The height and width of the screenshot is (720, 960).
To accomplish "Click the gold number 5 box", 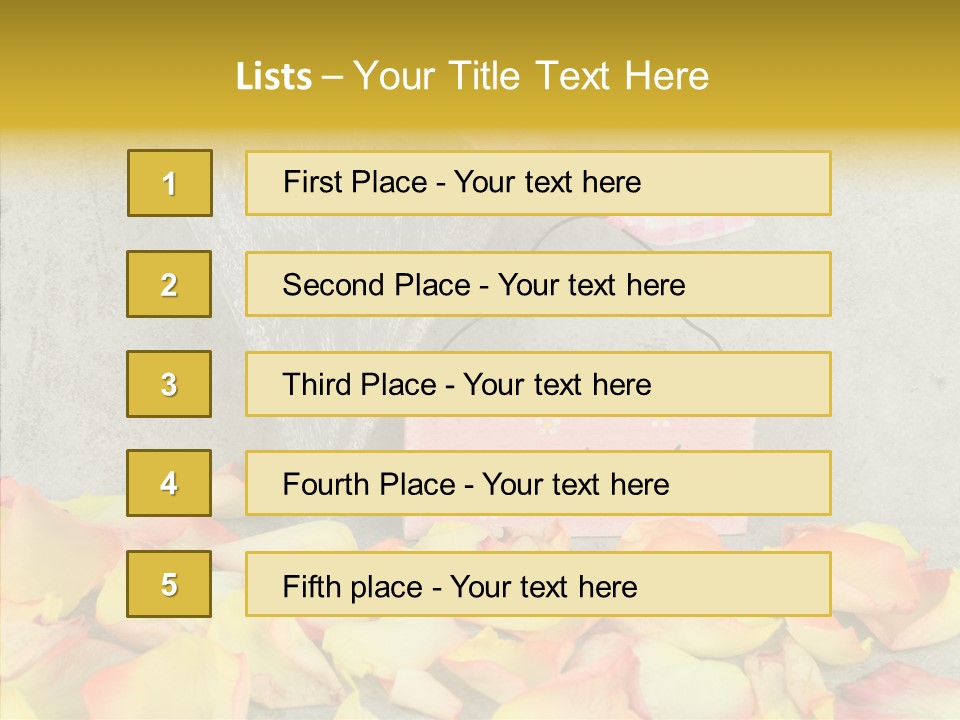I will click(169, 584).
